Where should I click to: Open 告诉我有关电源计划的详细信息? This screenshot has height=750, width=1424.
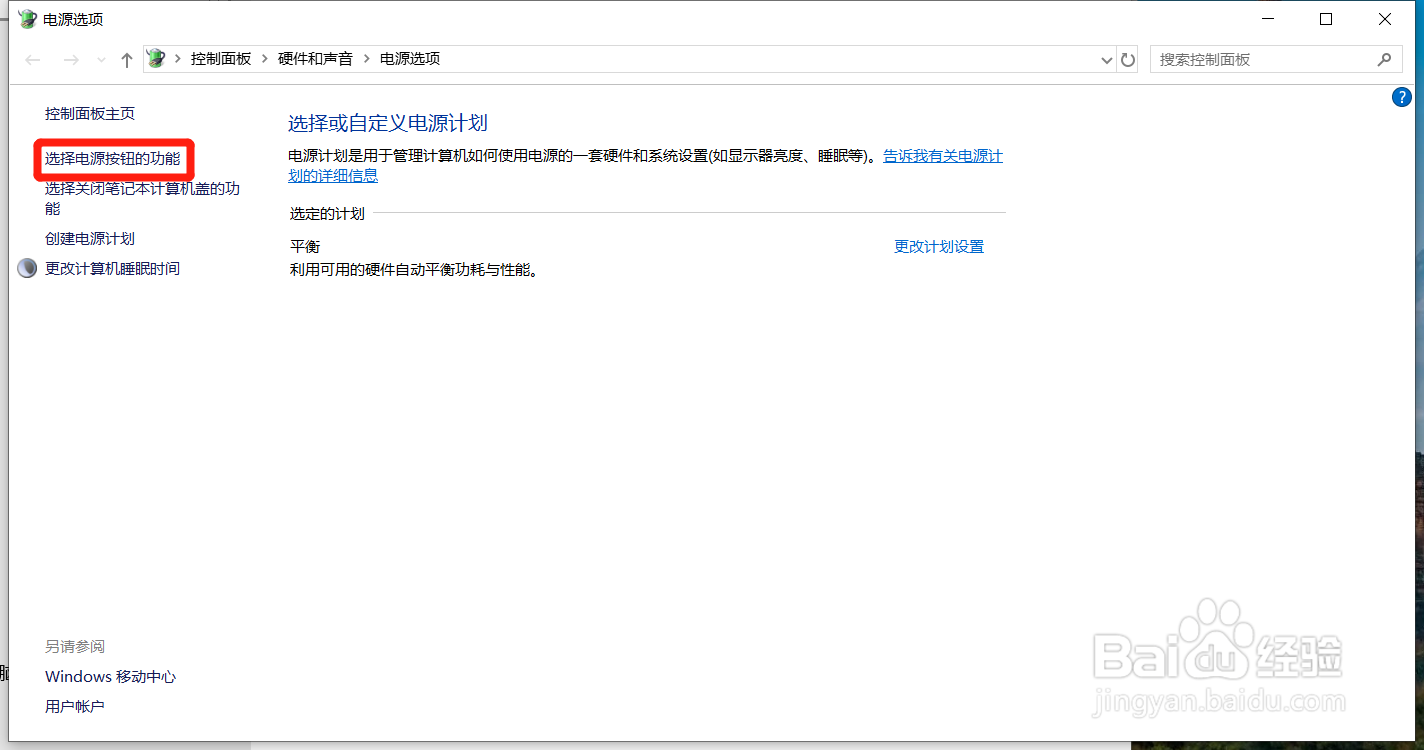tap(941, 156)
